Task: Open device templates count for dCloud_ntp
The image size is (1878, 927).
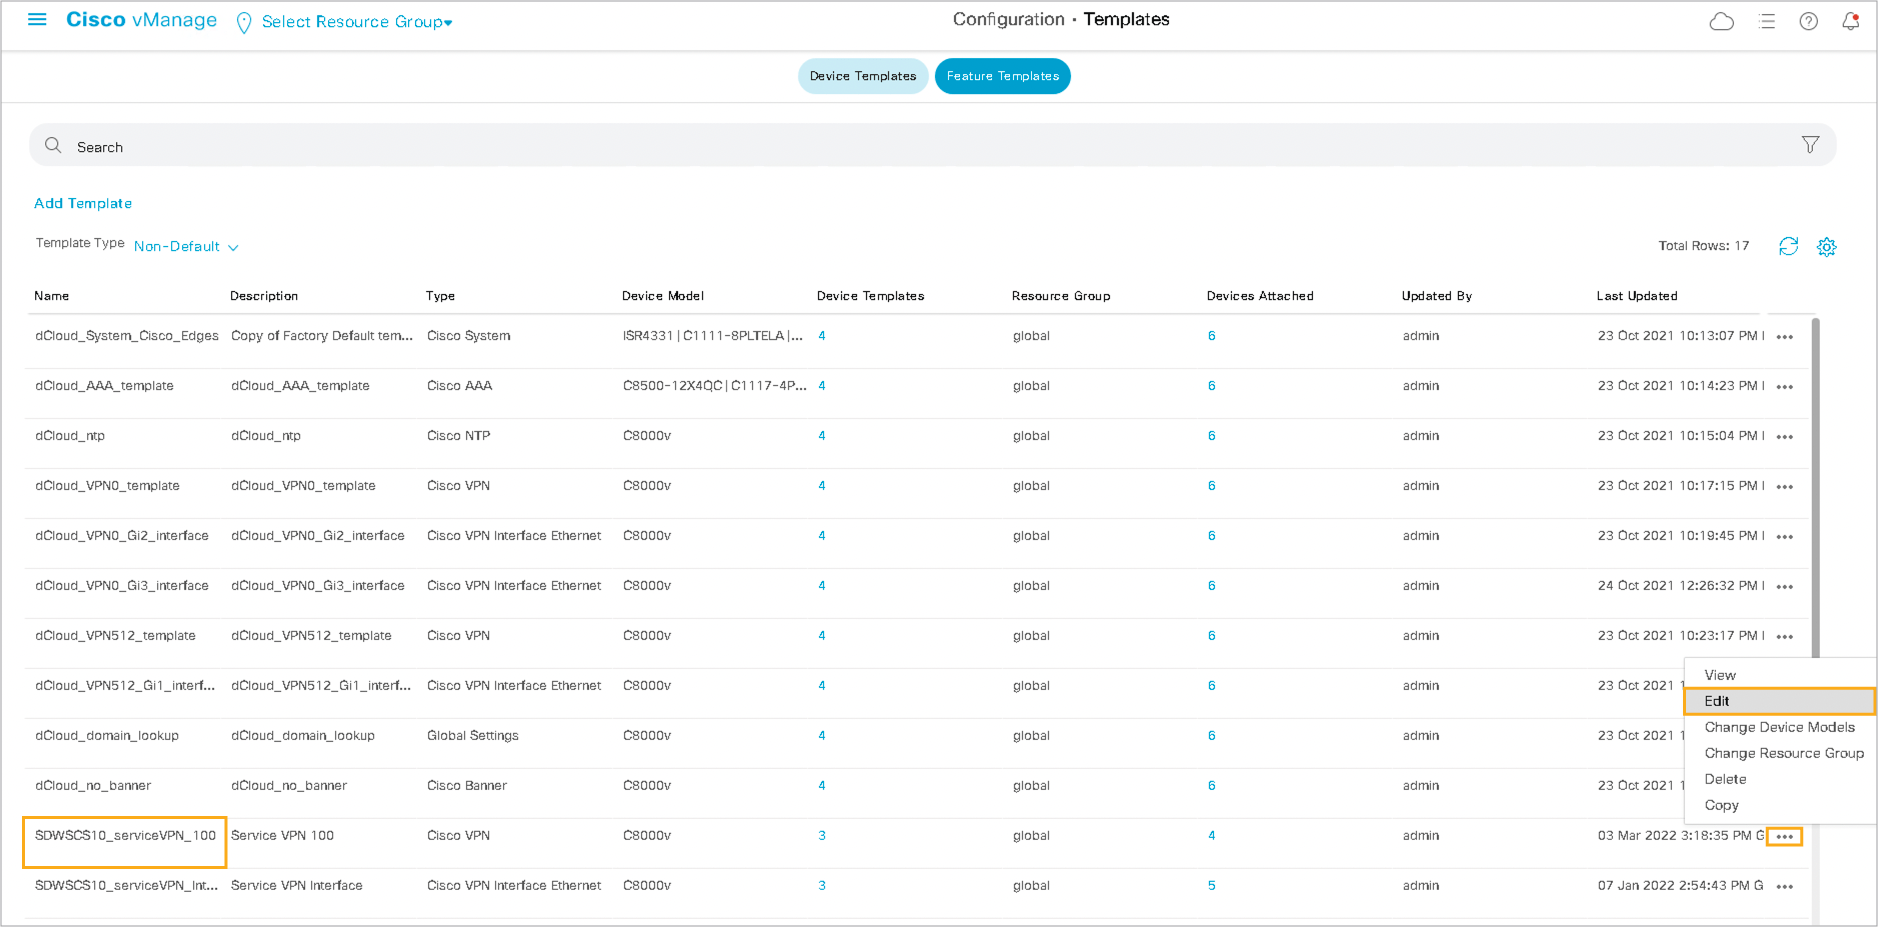Action: pos(822,436)
